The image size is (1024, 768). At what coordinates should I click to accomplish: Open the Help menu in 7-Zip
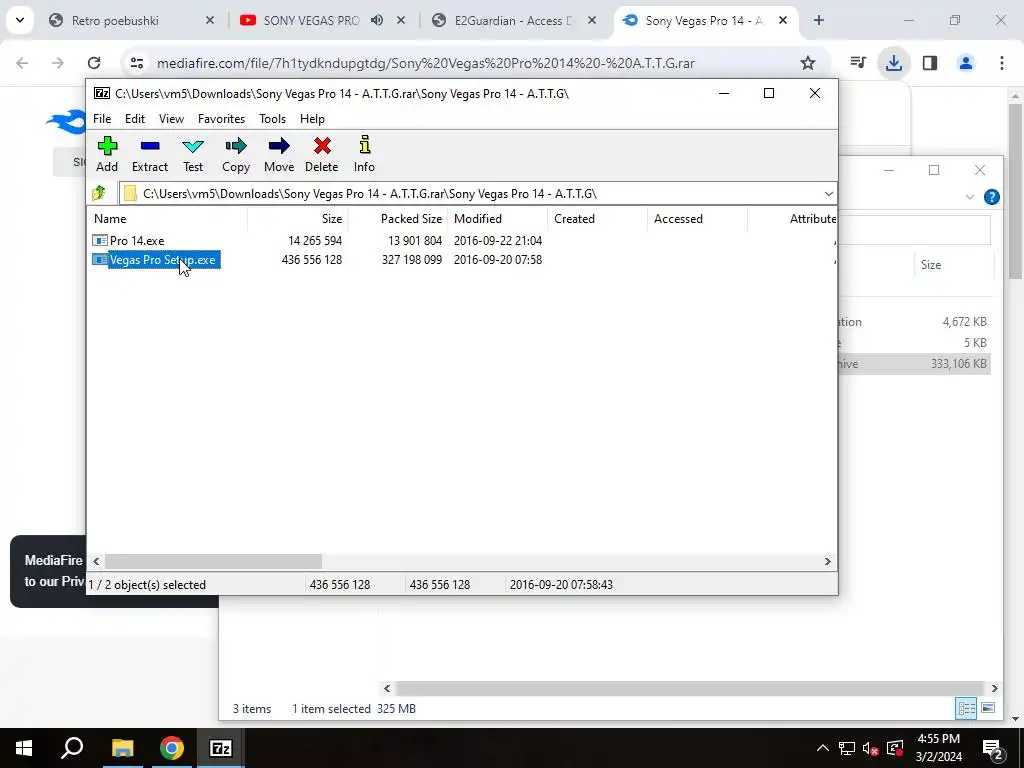(312, 119)
